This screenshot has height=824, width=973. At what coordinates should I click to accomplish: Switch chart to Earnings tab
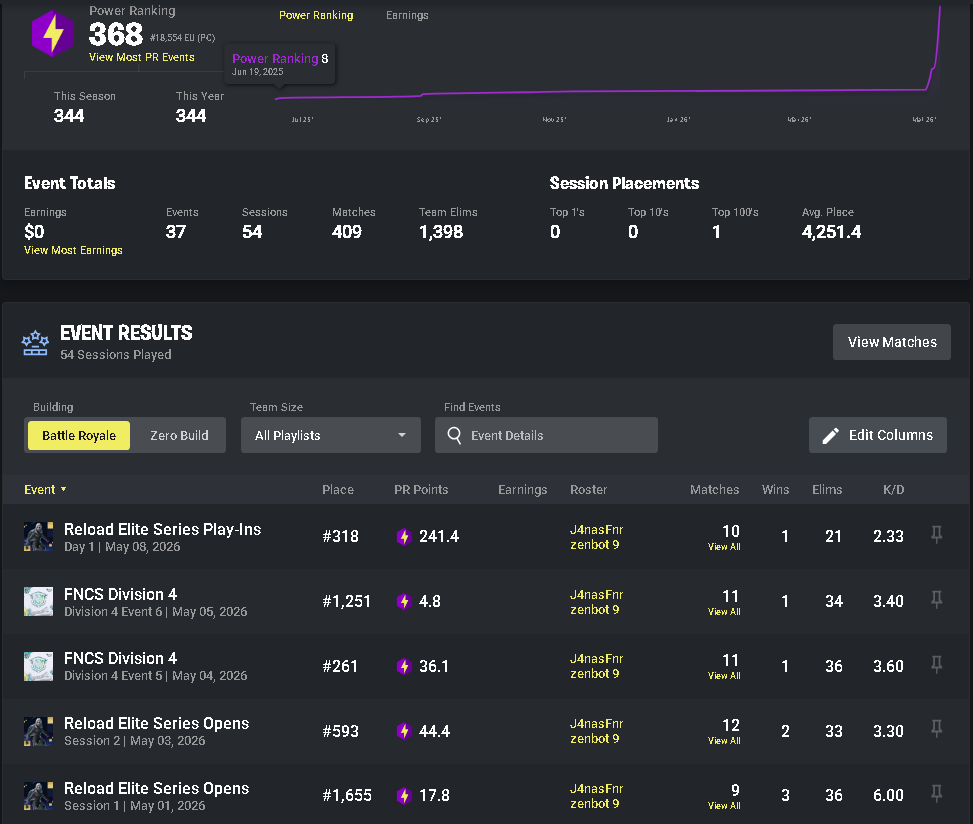coord(407,15)
